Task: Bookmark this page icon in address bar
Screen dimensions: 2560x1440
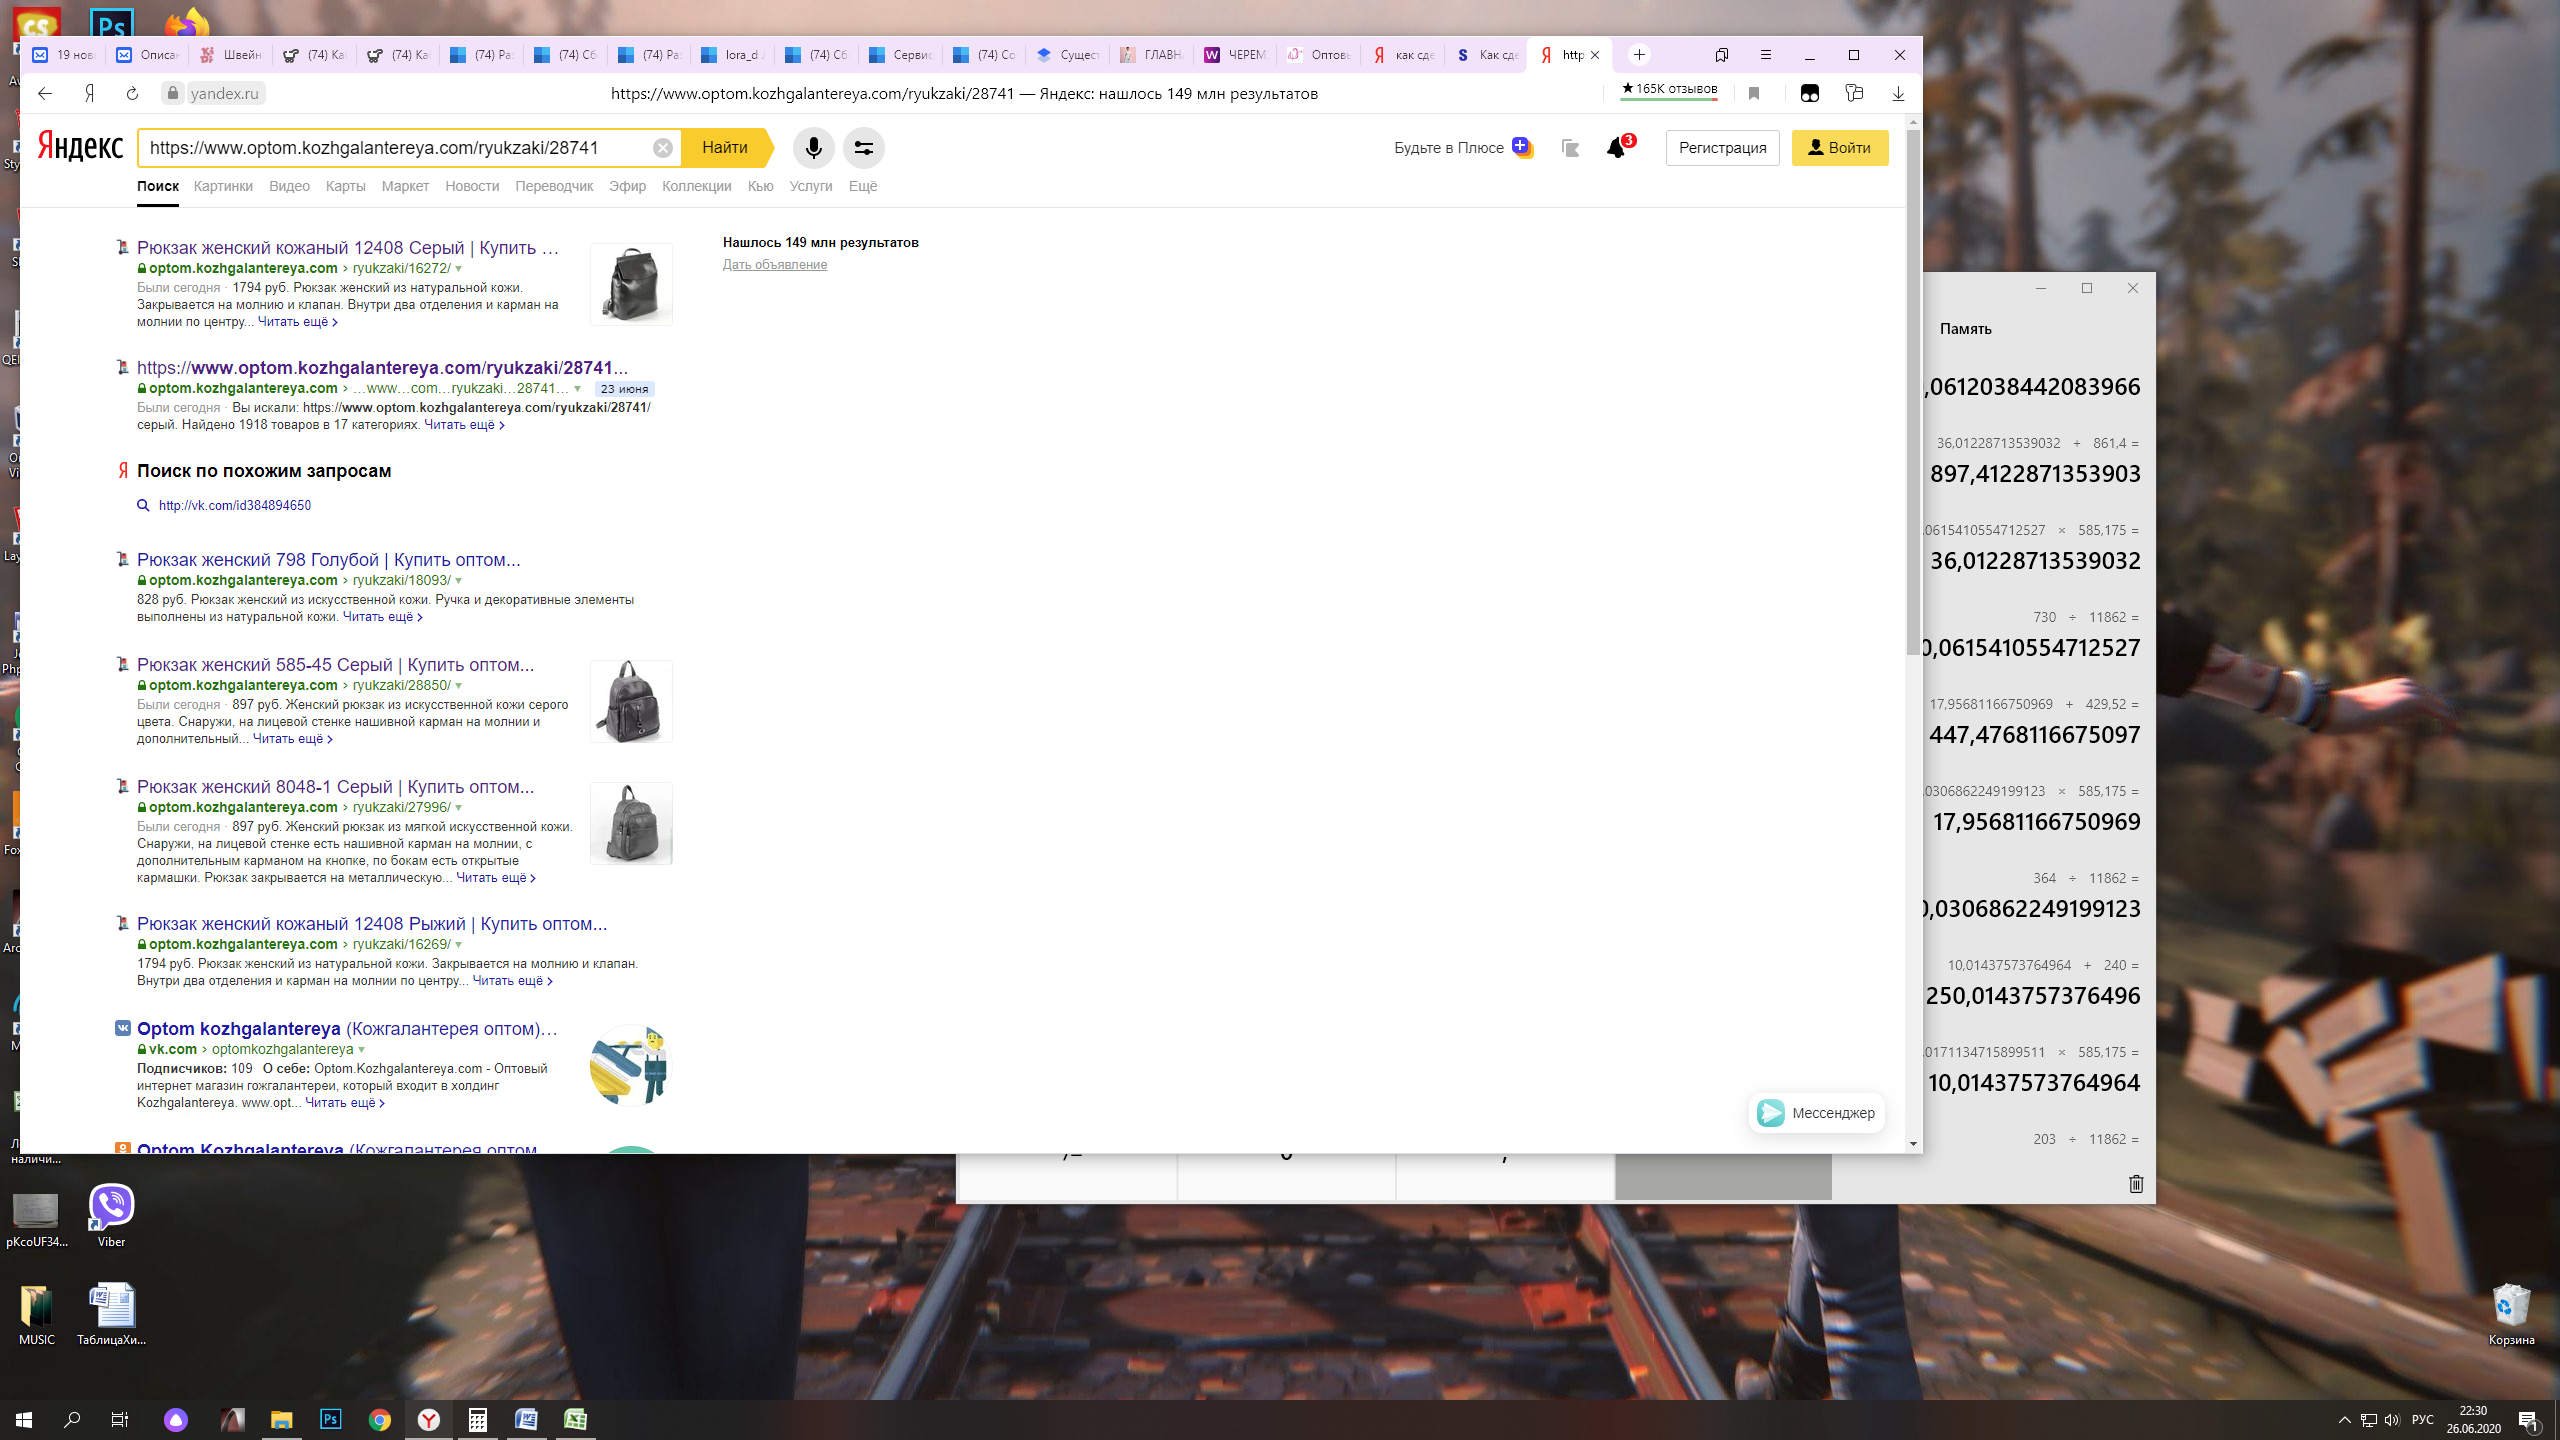Action: [1753, 93]
